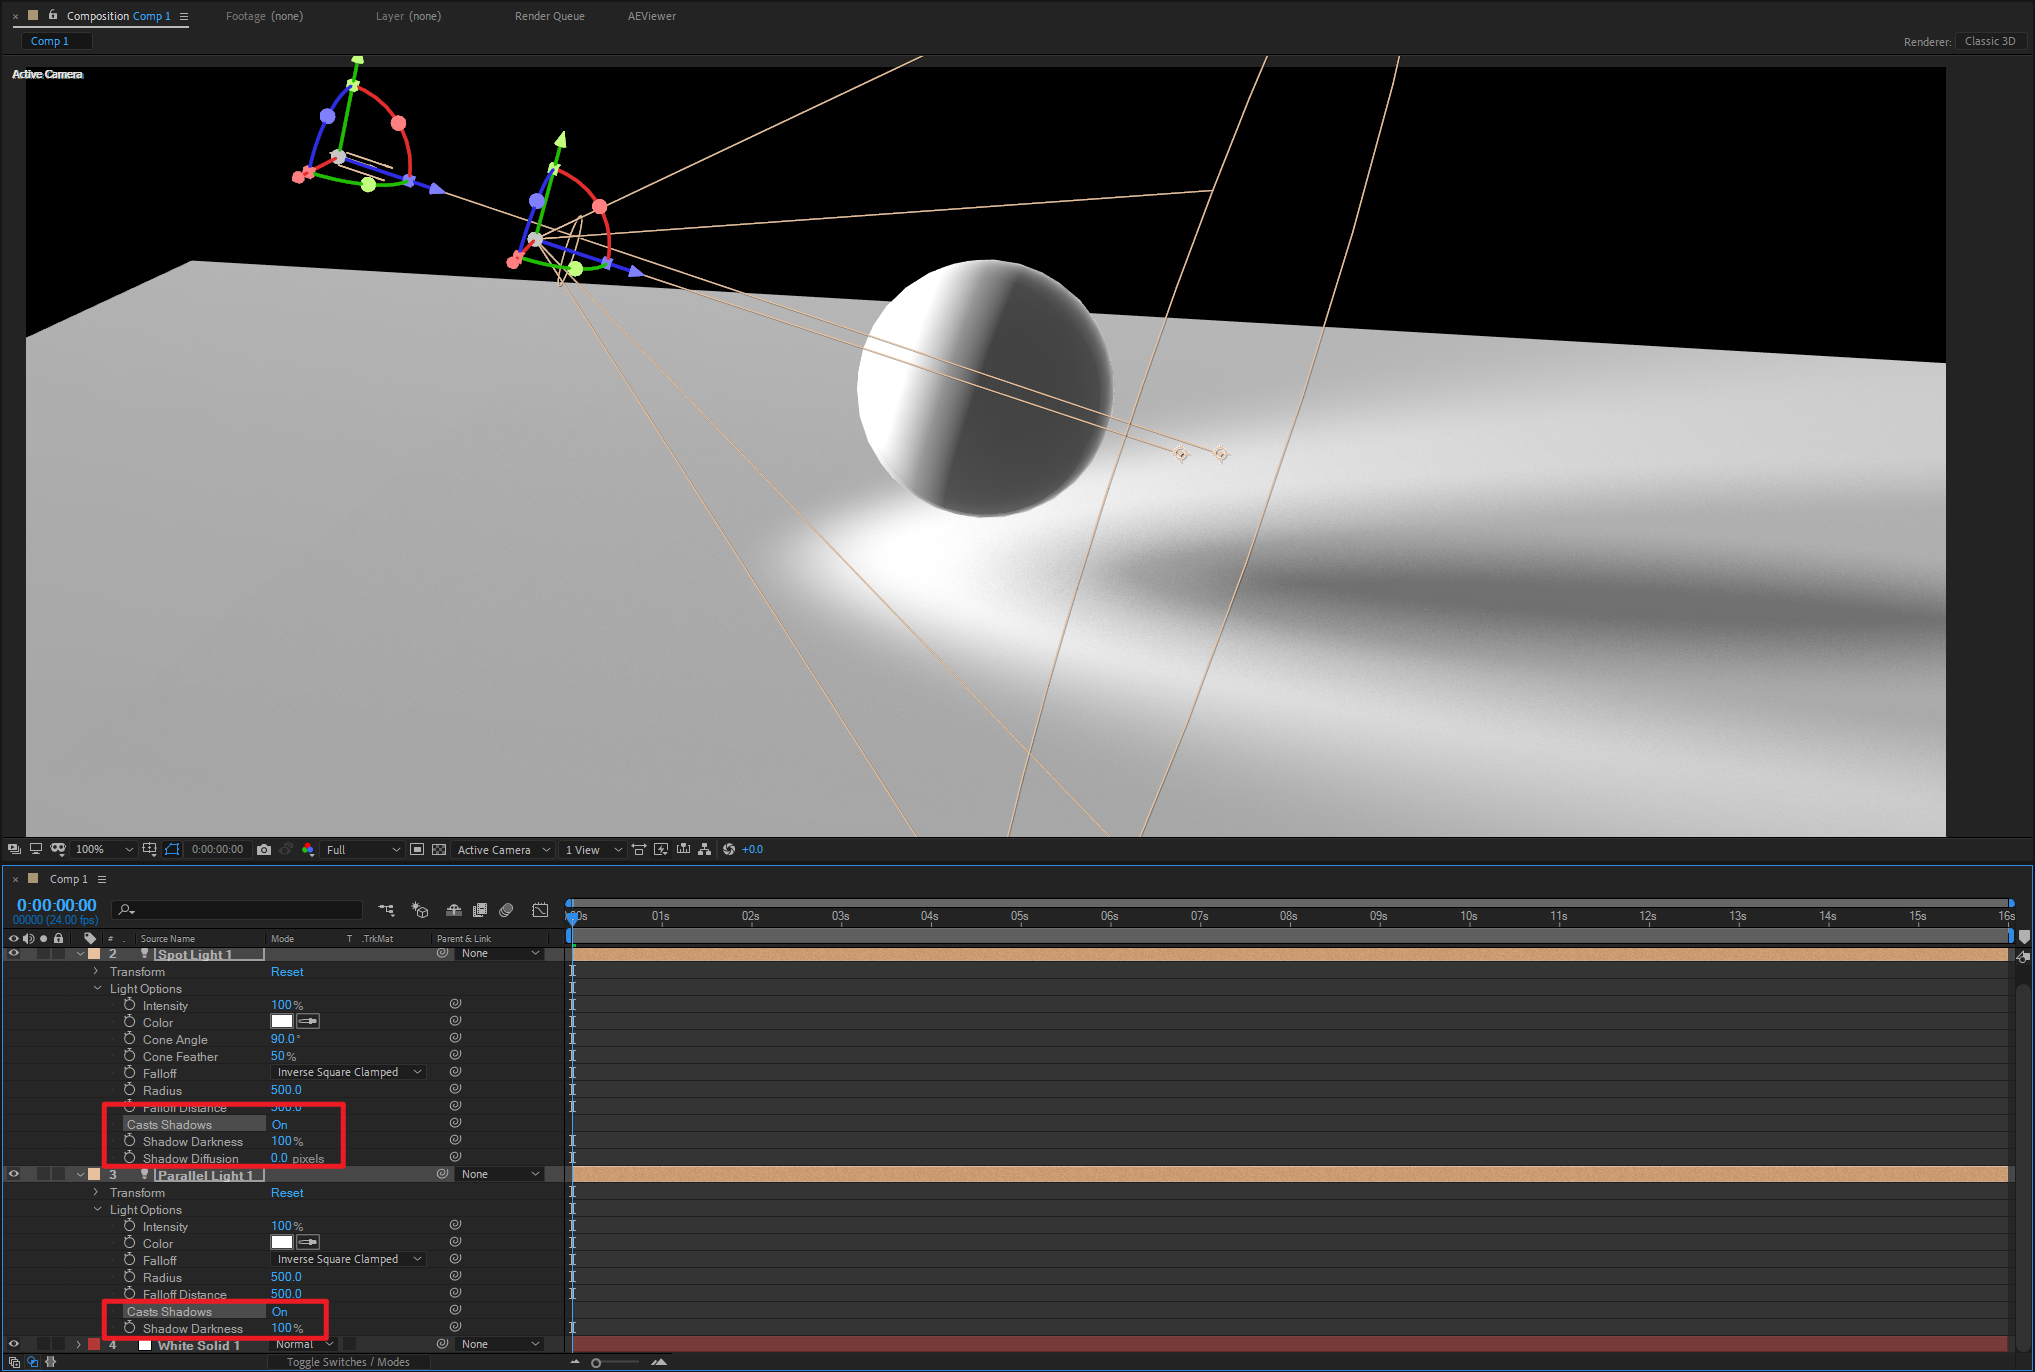Open the composition flowchart
The height and width of the screenshot is (1372, 2035).
coord(705,850)
